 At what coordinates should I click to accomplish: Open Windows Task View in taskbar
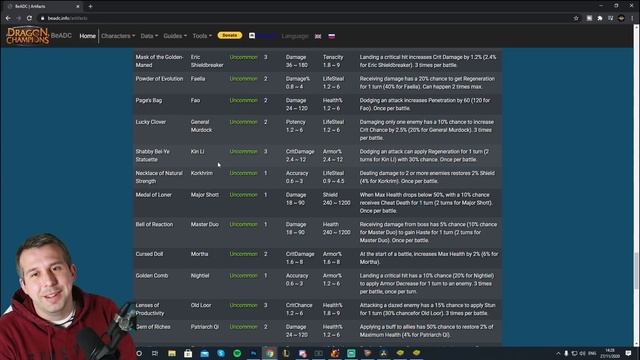click(x=155, y=353)
